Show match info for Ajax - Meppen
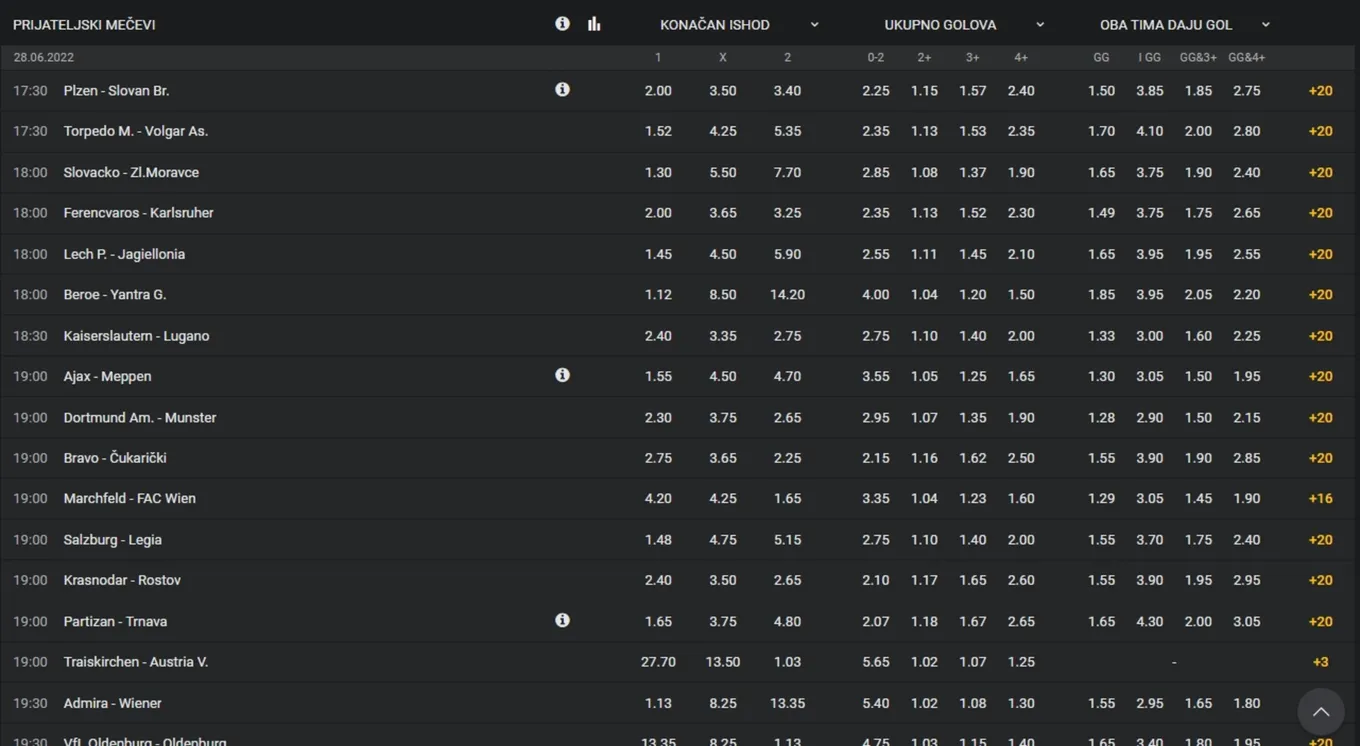 point(562,376)
